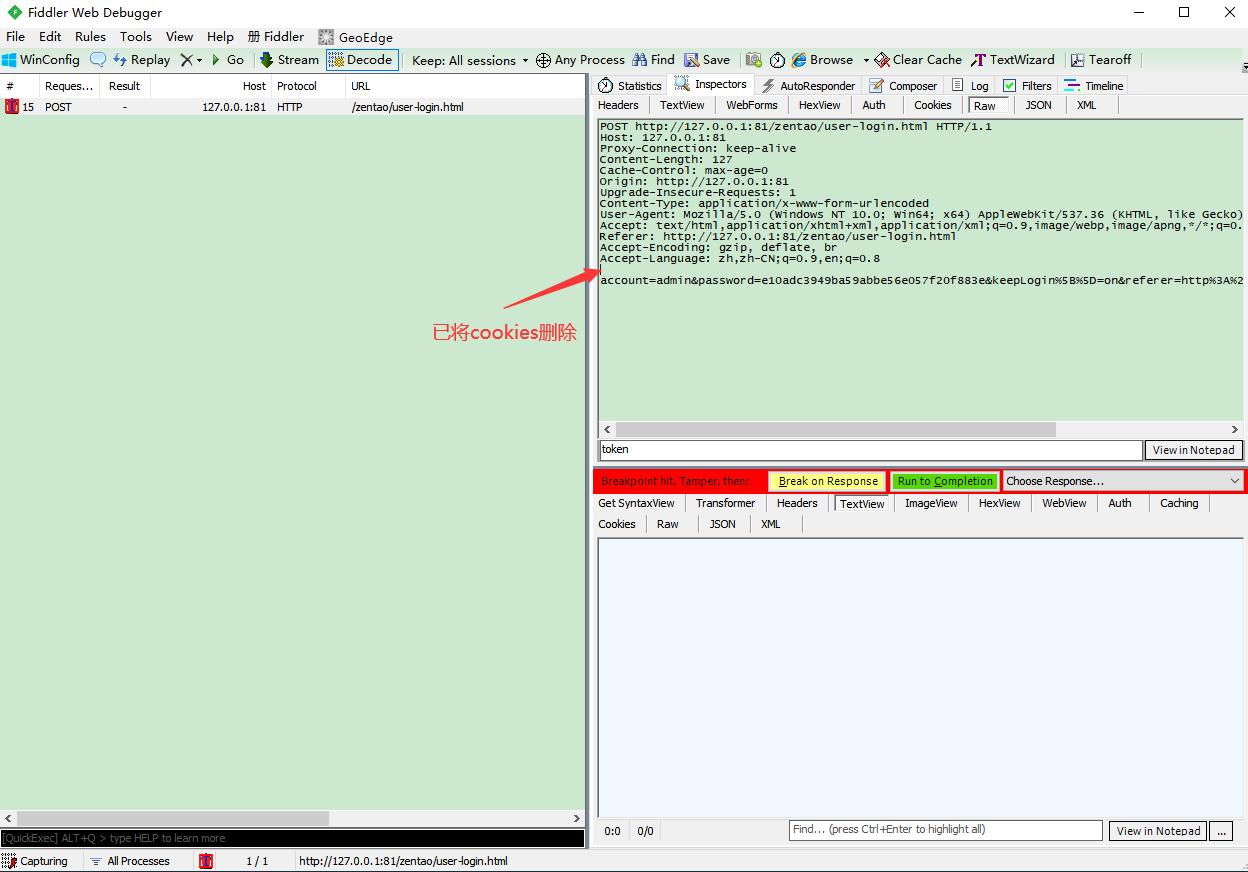Open Find sessions binoculars
The width and height of the screenshot is (1248, 872).
pyautogui.click(x=653, y=60)
